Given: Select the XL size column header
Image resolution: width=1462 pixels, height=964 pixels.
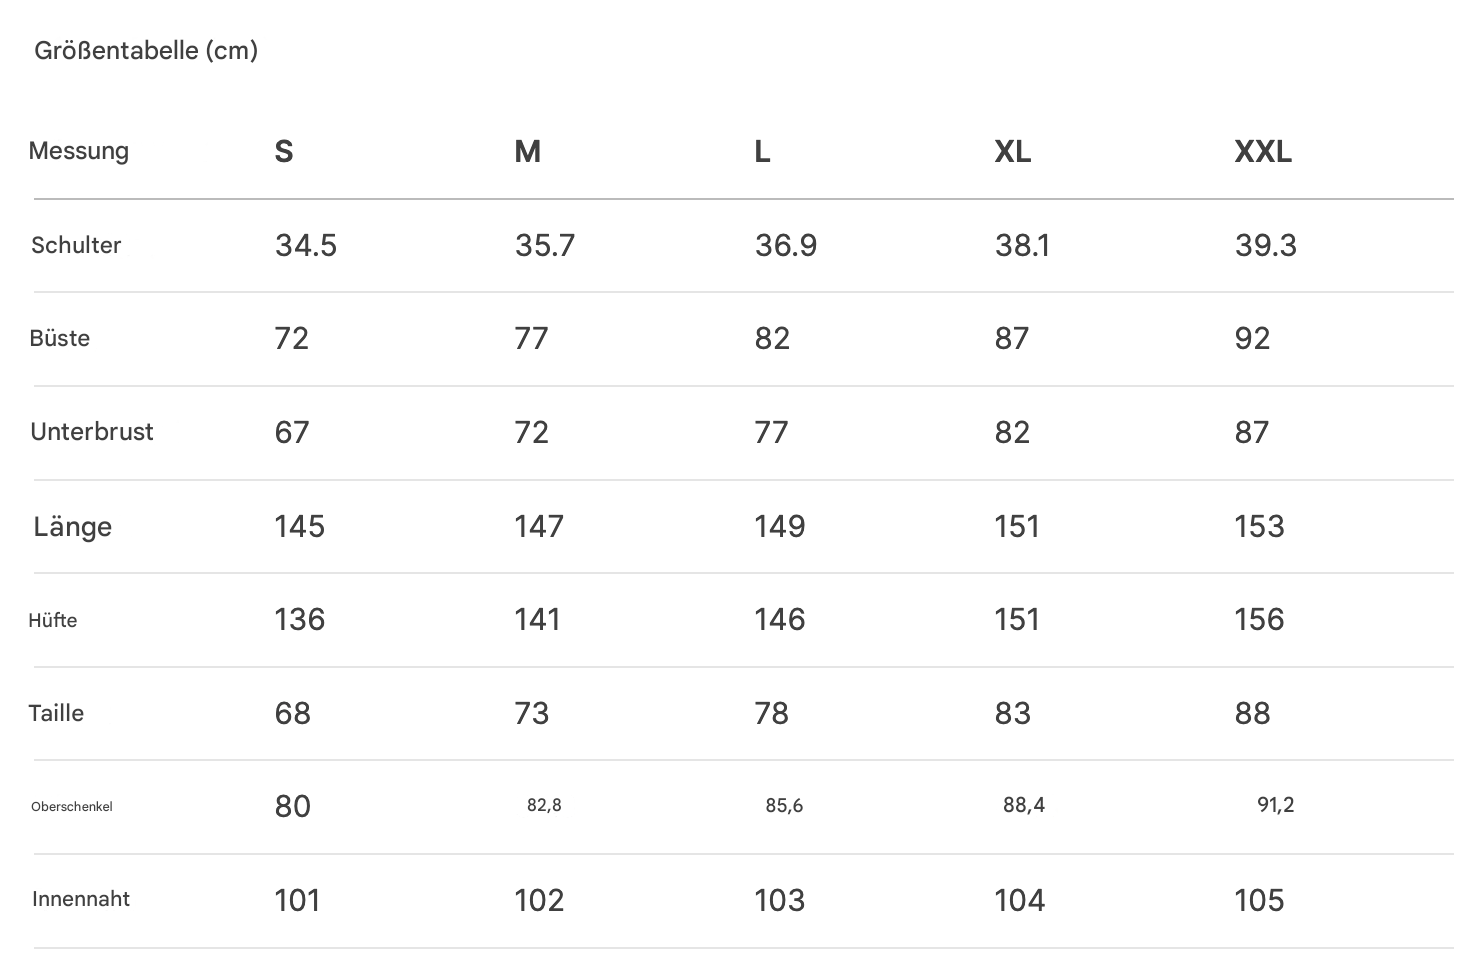Looking at the screenshot, I should (x=1013, y=152).
